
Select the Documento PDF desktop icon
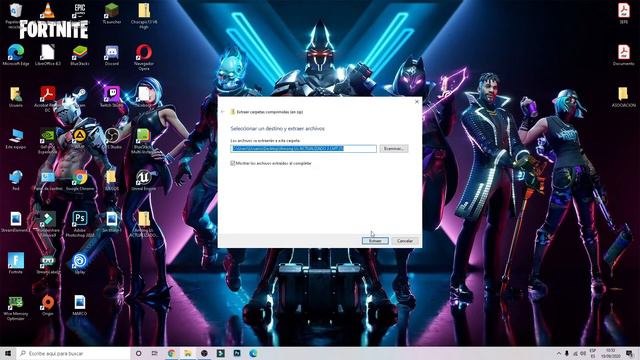[x=623, y=56]
